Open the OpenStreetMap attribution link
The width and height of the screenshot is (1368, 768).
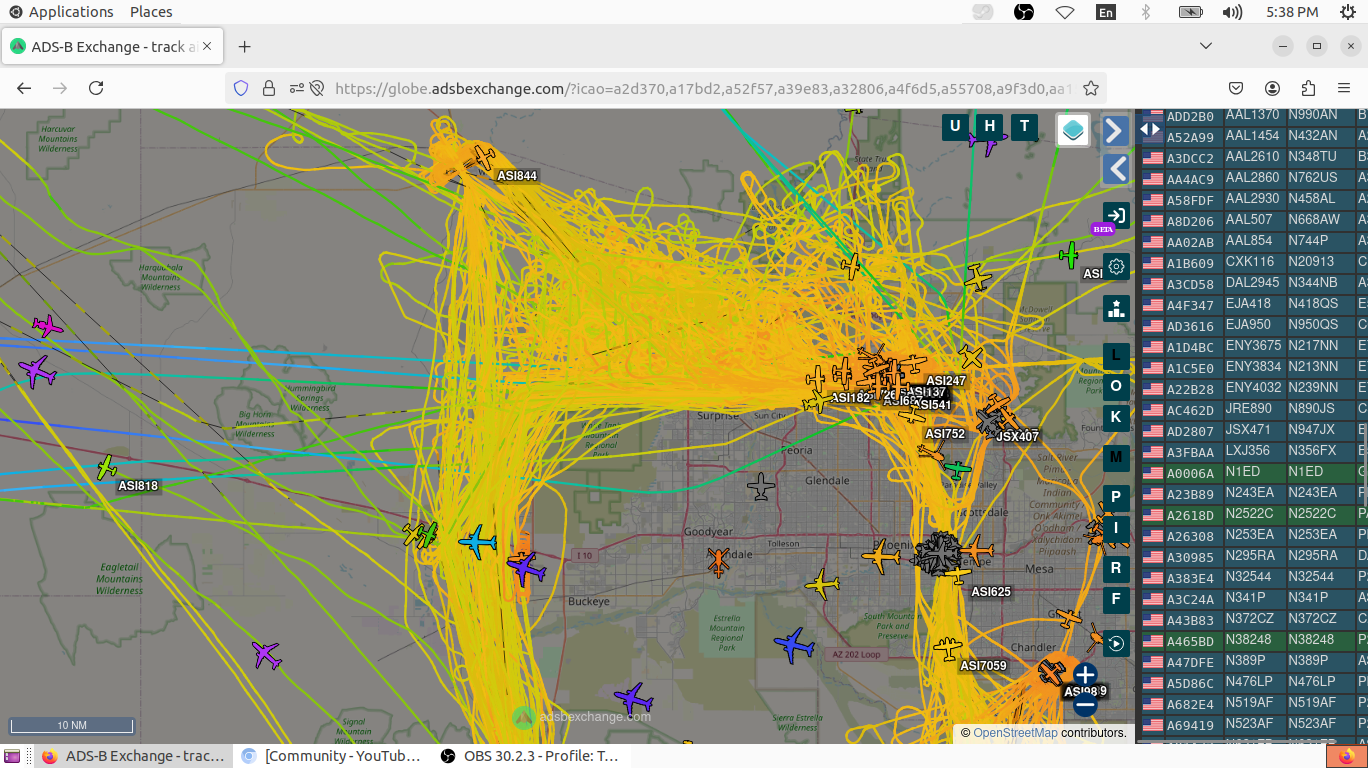click(1015, 733)
